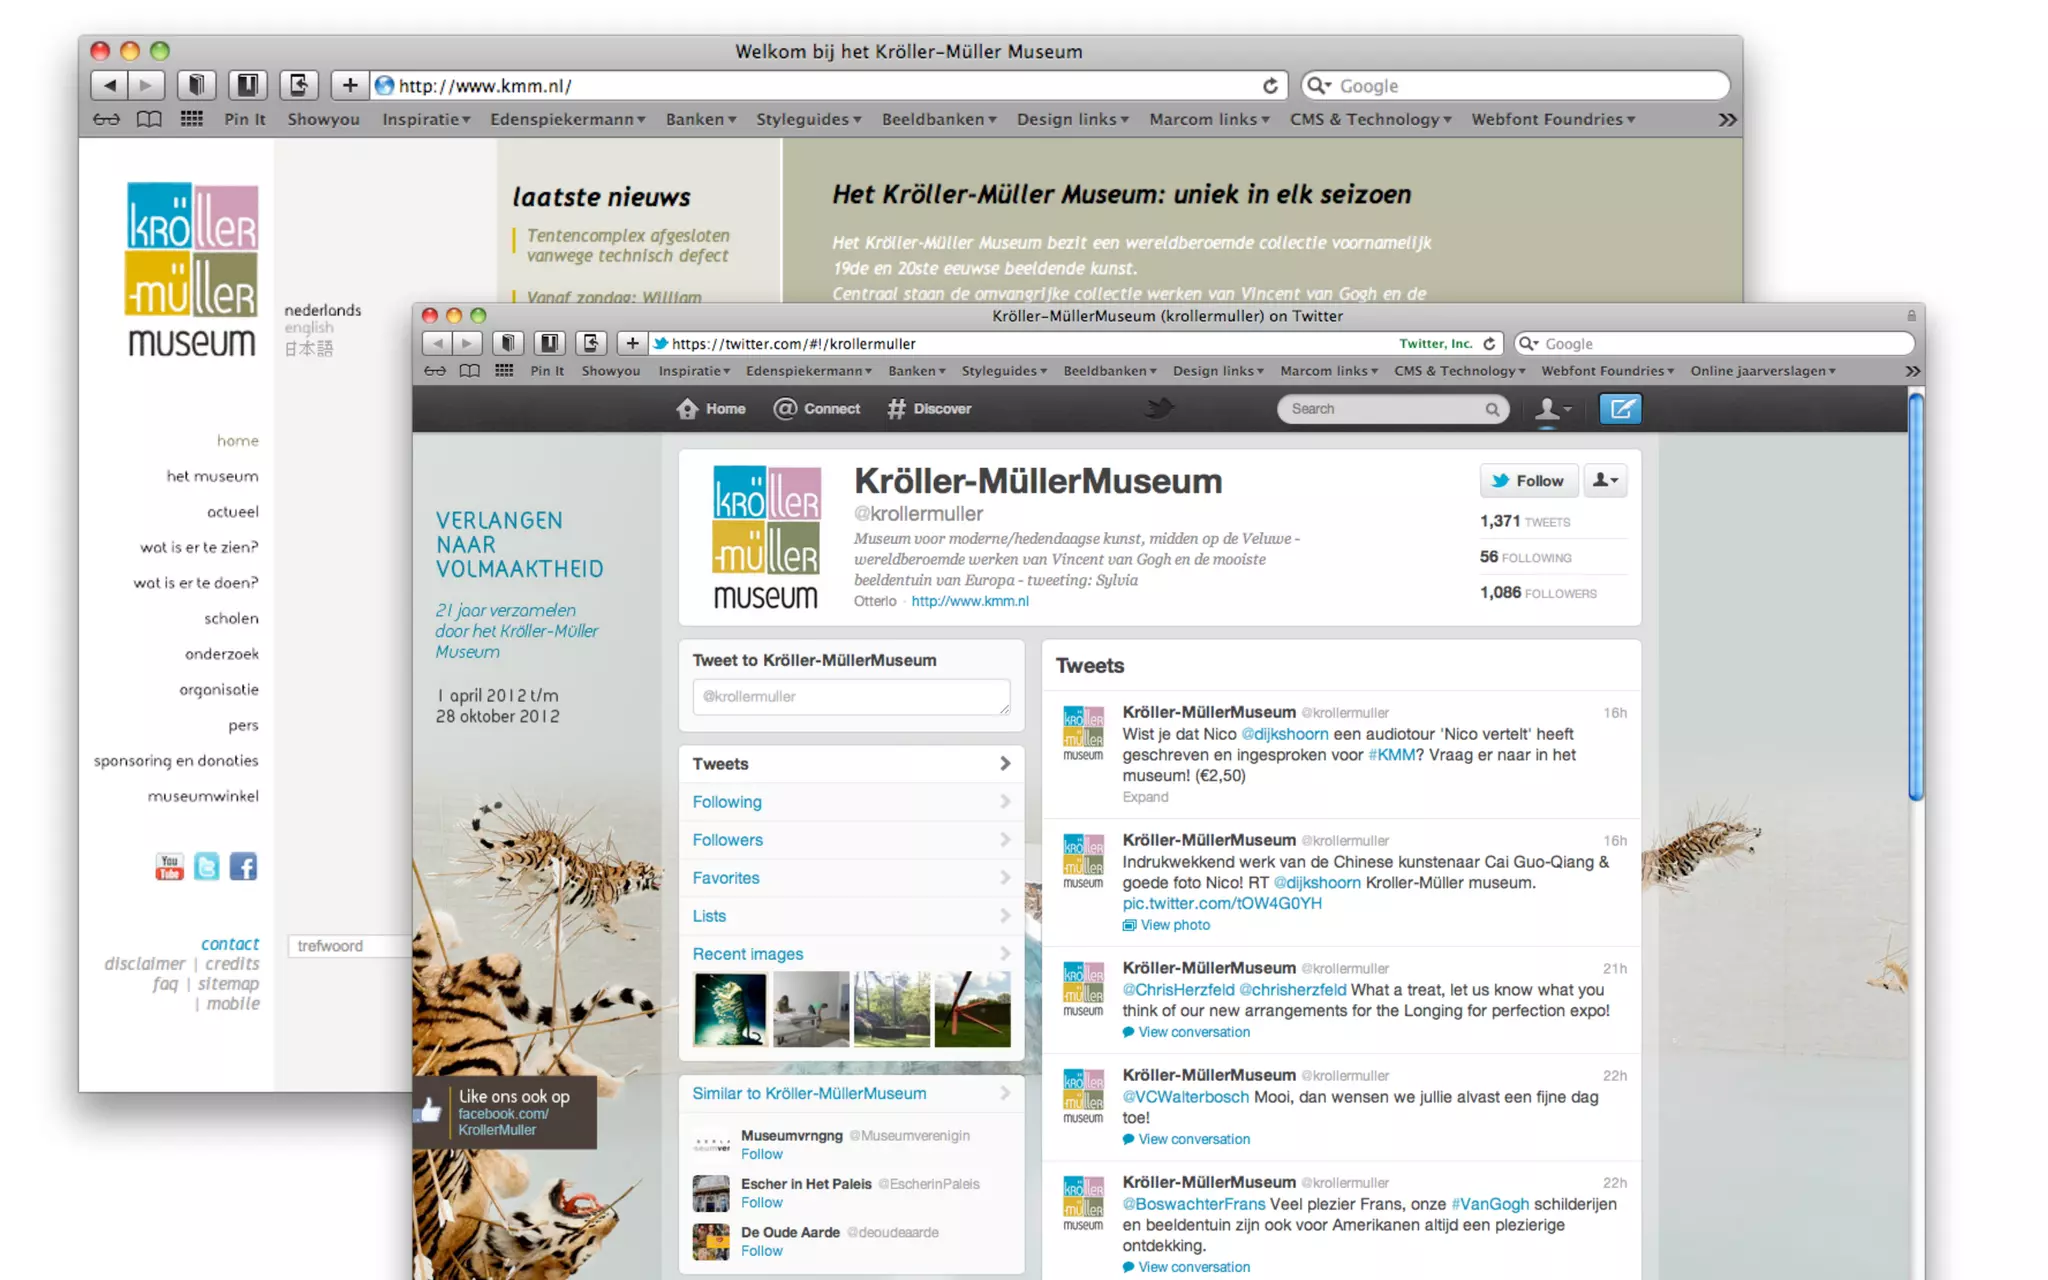The width and height of the screenshot is (2048, 1280).
Task: Switch the museum site language to english
Action: 309,328
